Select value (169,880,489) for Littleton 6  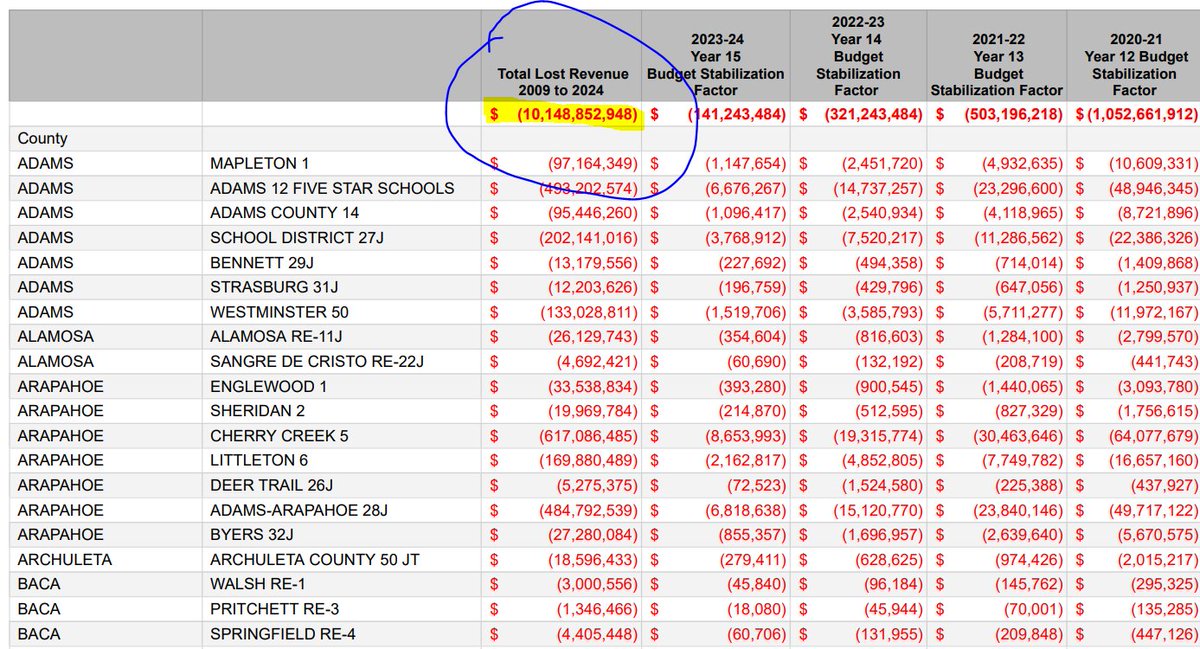(x=588, y=460)
